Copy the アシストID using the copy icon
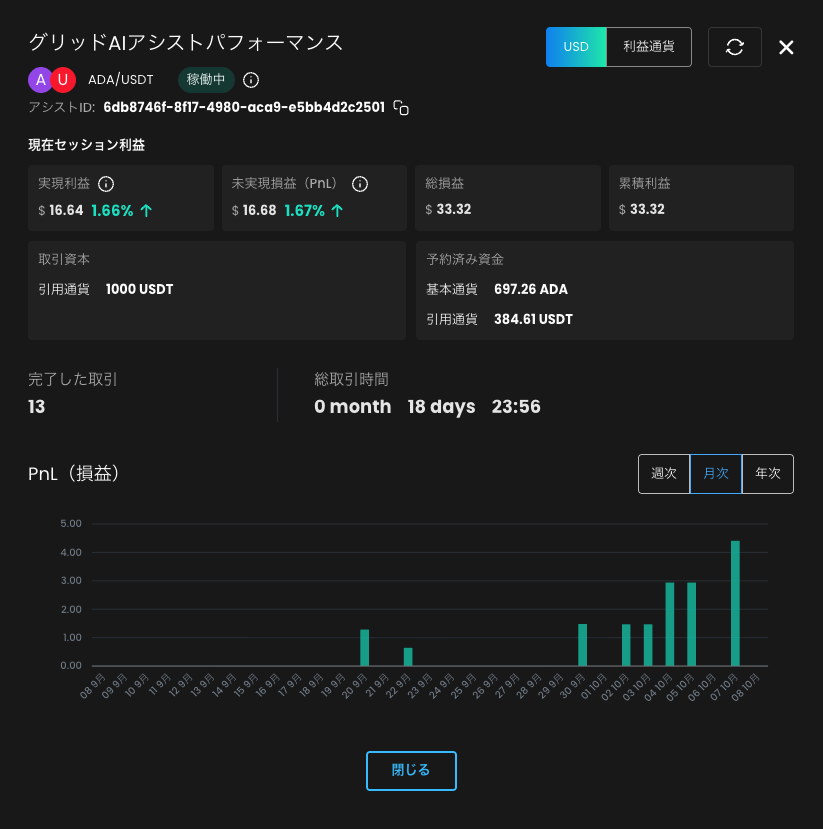The width and height of the screenshot is (823, 829). click(400, 107)
